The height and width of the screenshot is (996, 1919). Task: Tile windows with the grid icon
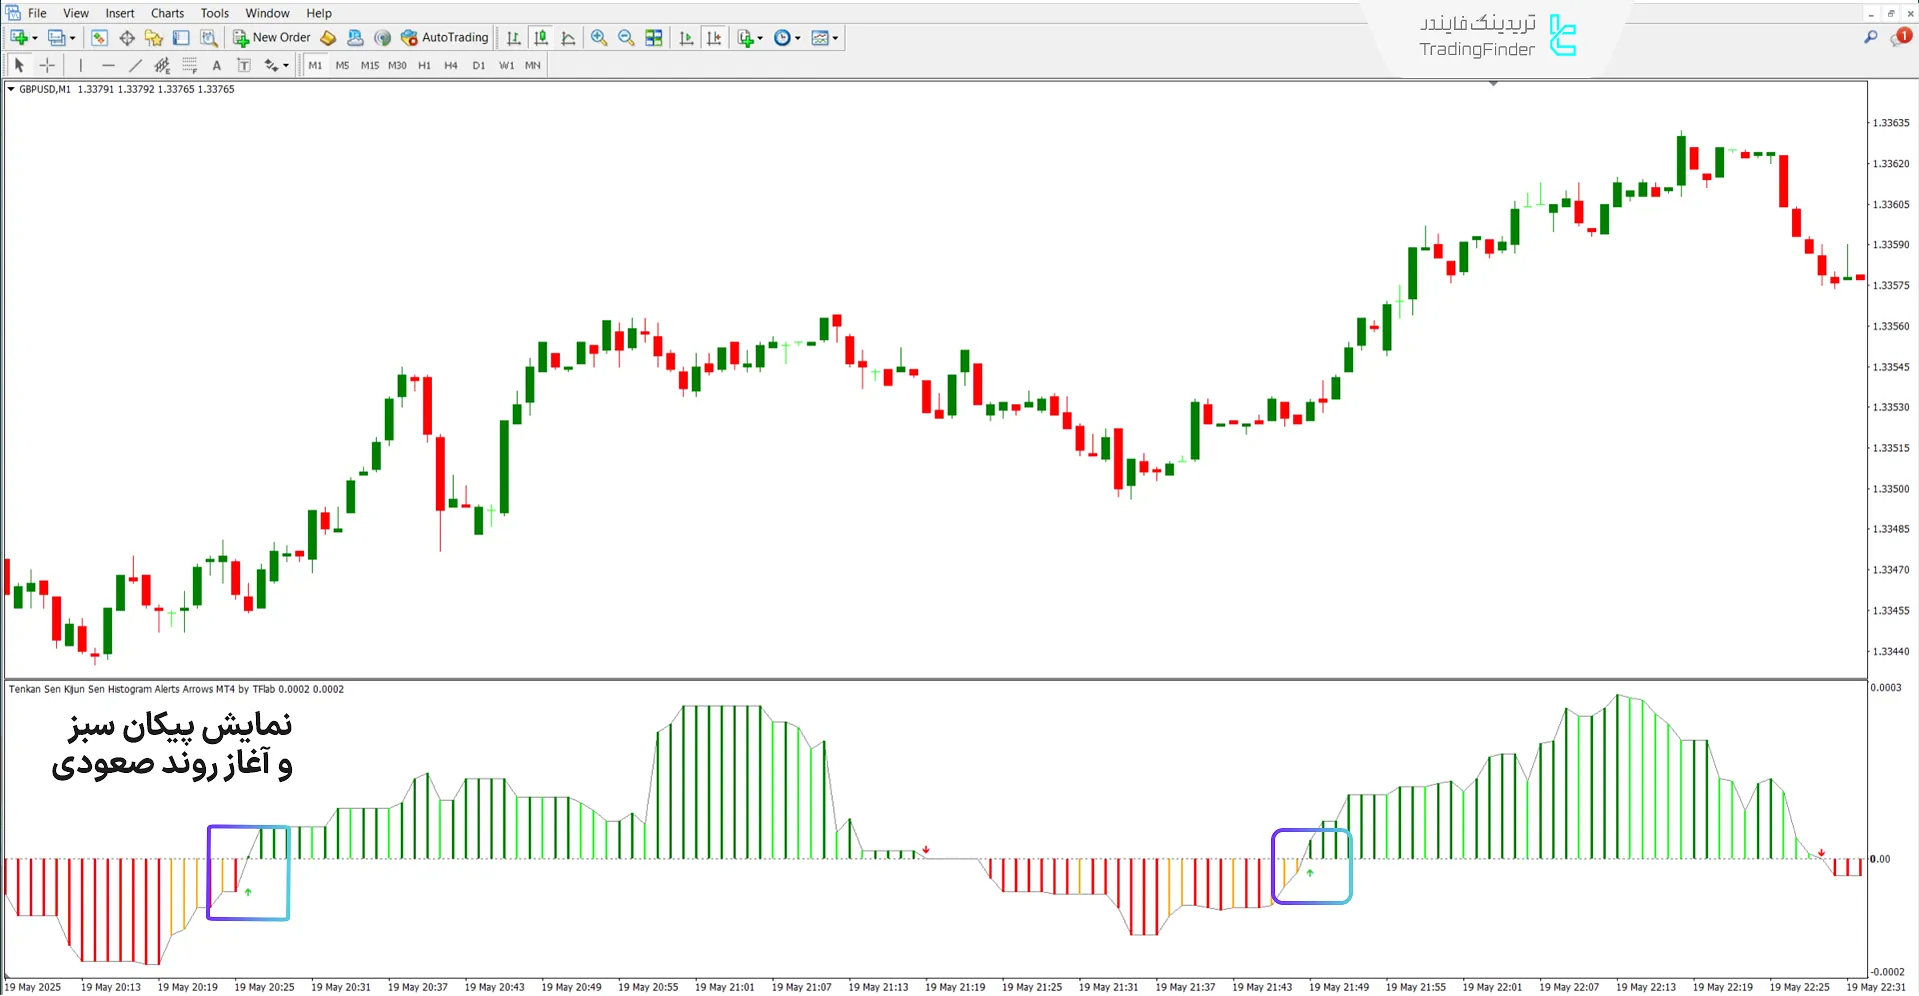point(654,38)
